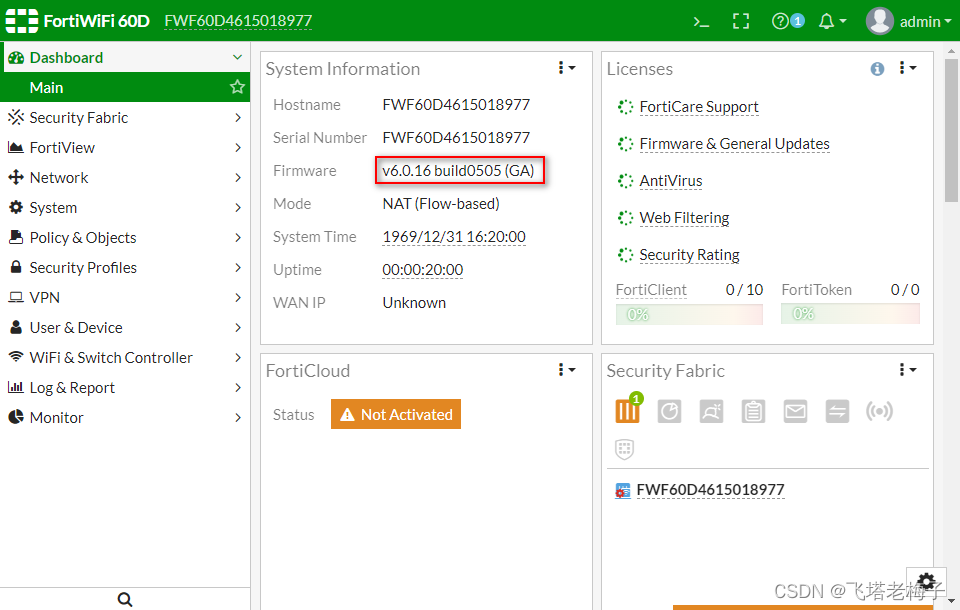Click the Hostname value in System Information
Viewport: 960px width, 610px height.
click(x=456, y=105)
